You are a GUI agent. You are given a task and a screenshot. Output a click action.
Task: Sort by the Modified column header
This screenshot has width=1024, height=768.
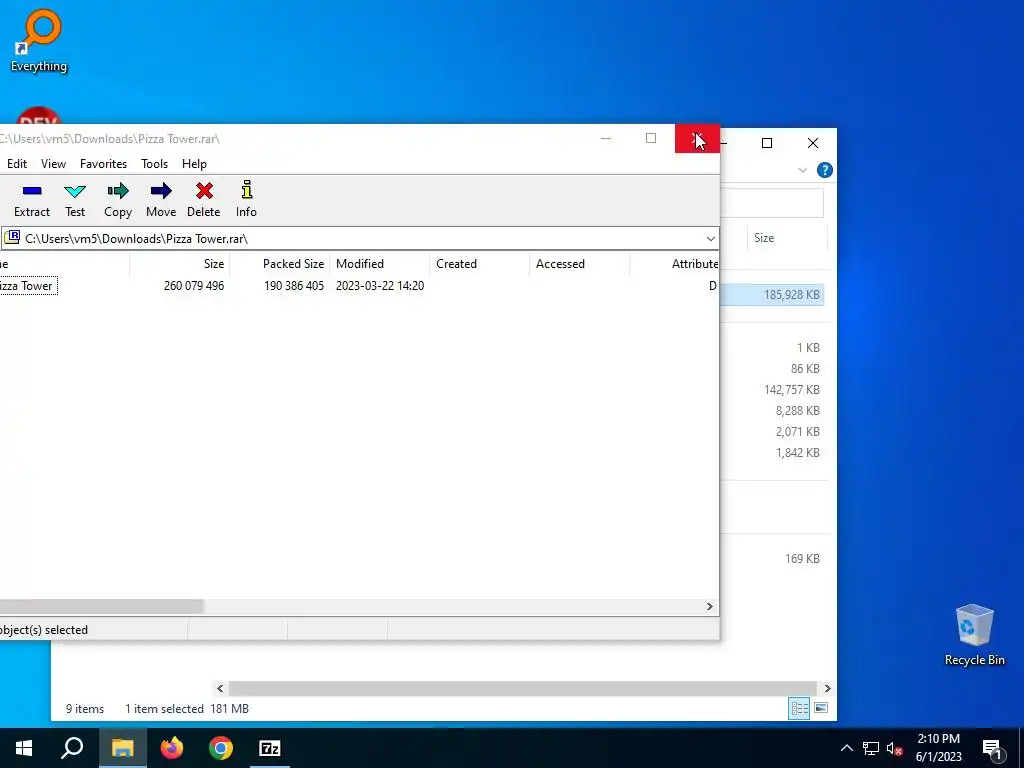click(379, 264)
